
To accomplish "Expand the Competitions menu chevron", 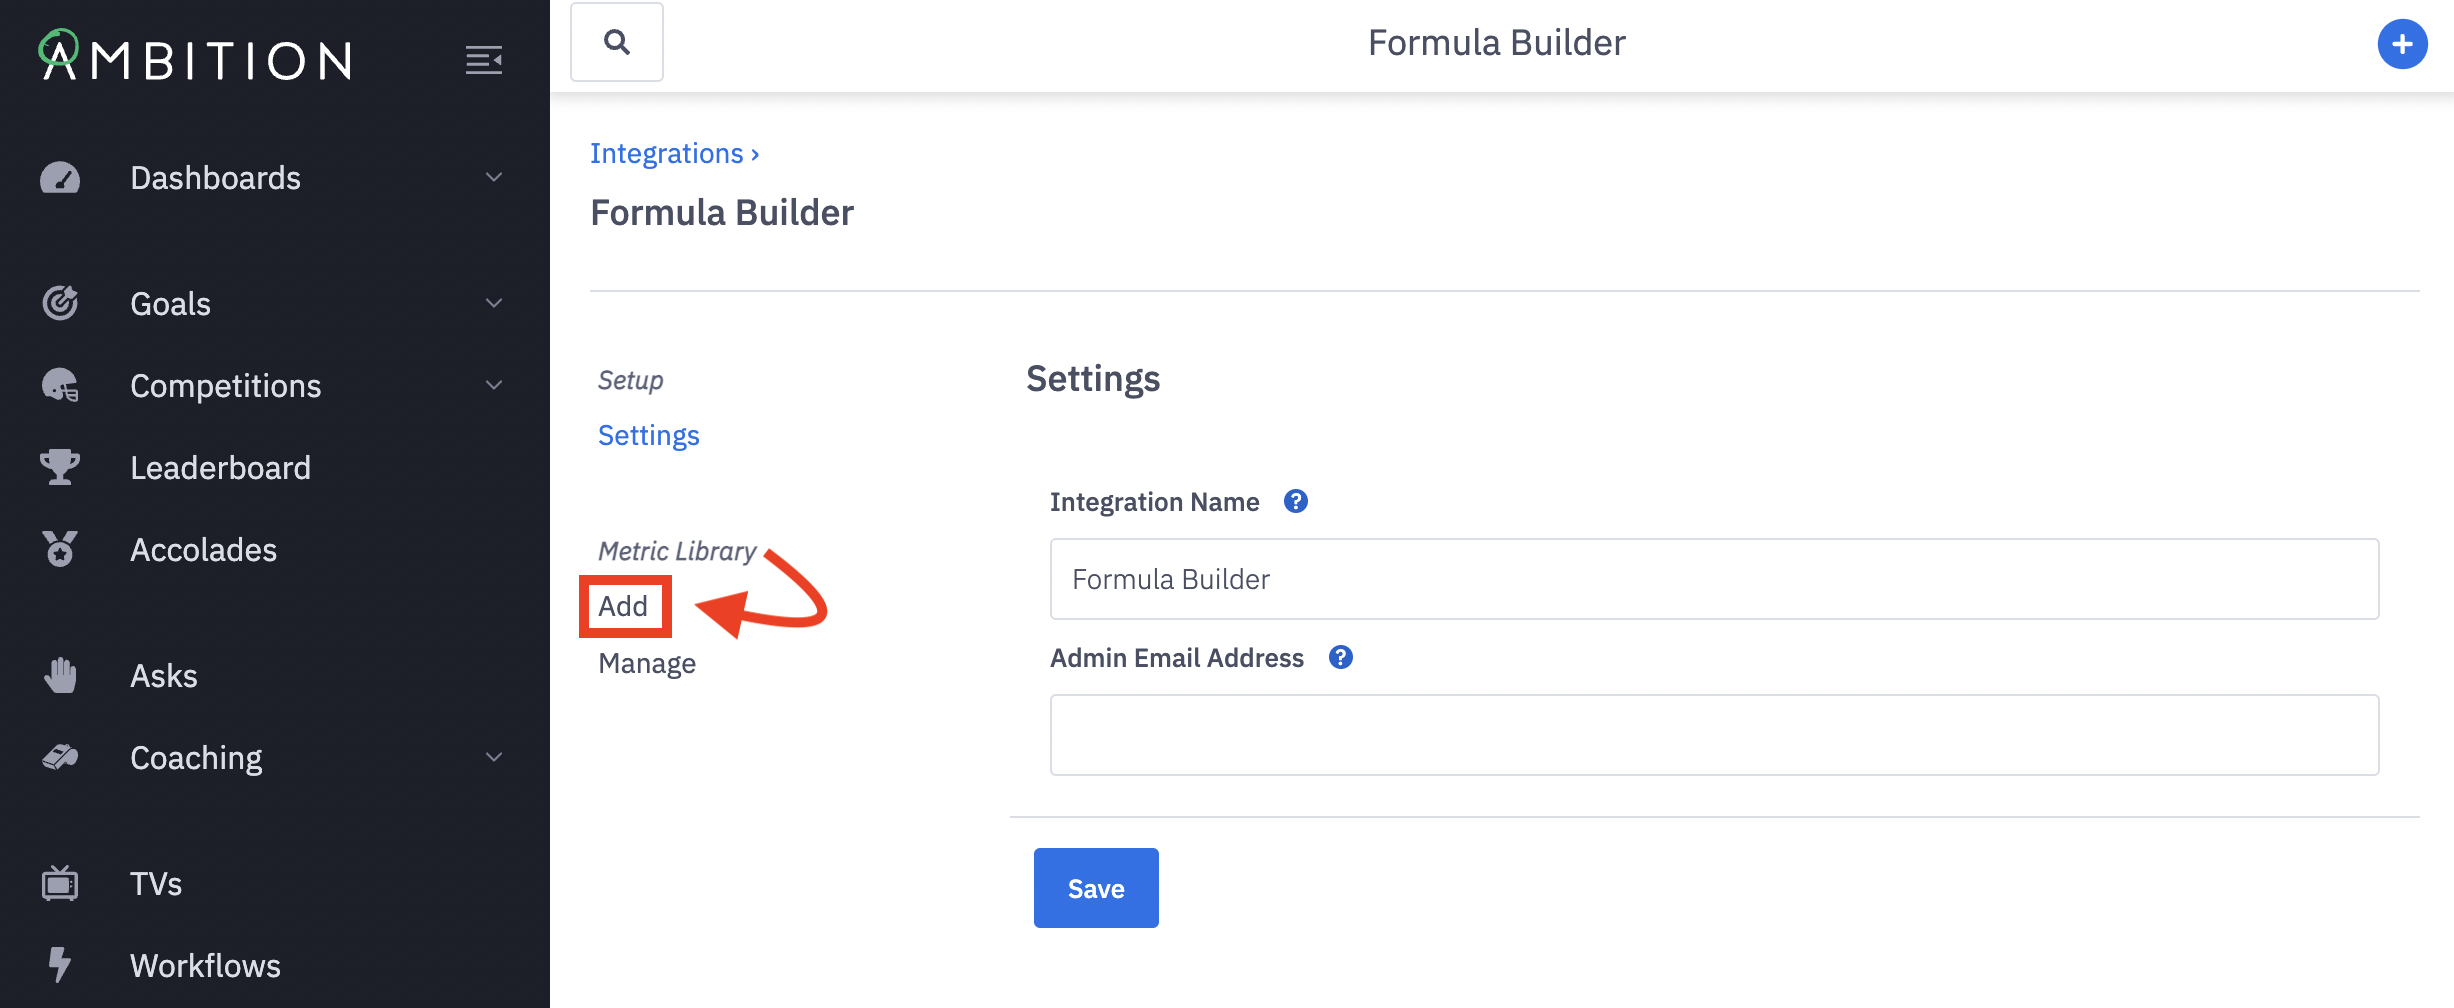I will 494,385.
